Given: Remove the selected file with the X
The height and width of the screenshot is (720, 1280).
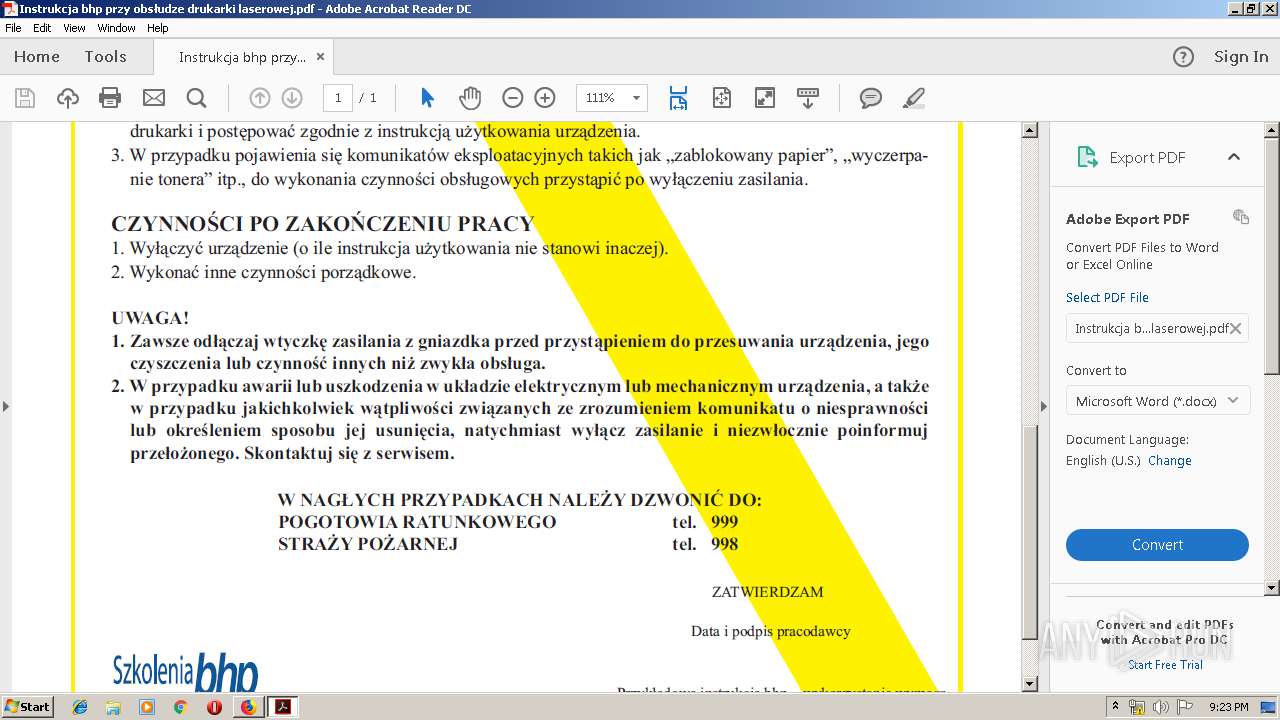Looking at the screenshot, I should pos(1236,328).
